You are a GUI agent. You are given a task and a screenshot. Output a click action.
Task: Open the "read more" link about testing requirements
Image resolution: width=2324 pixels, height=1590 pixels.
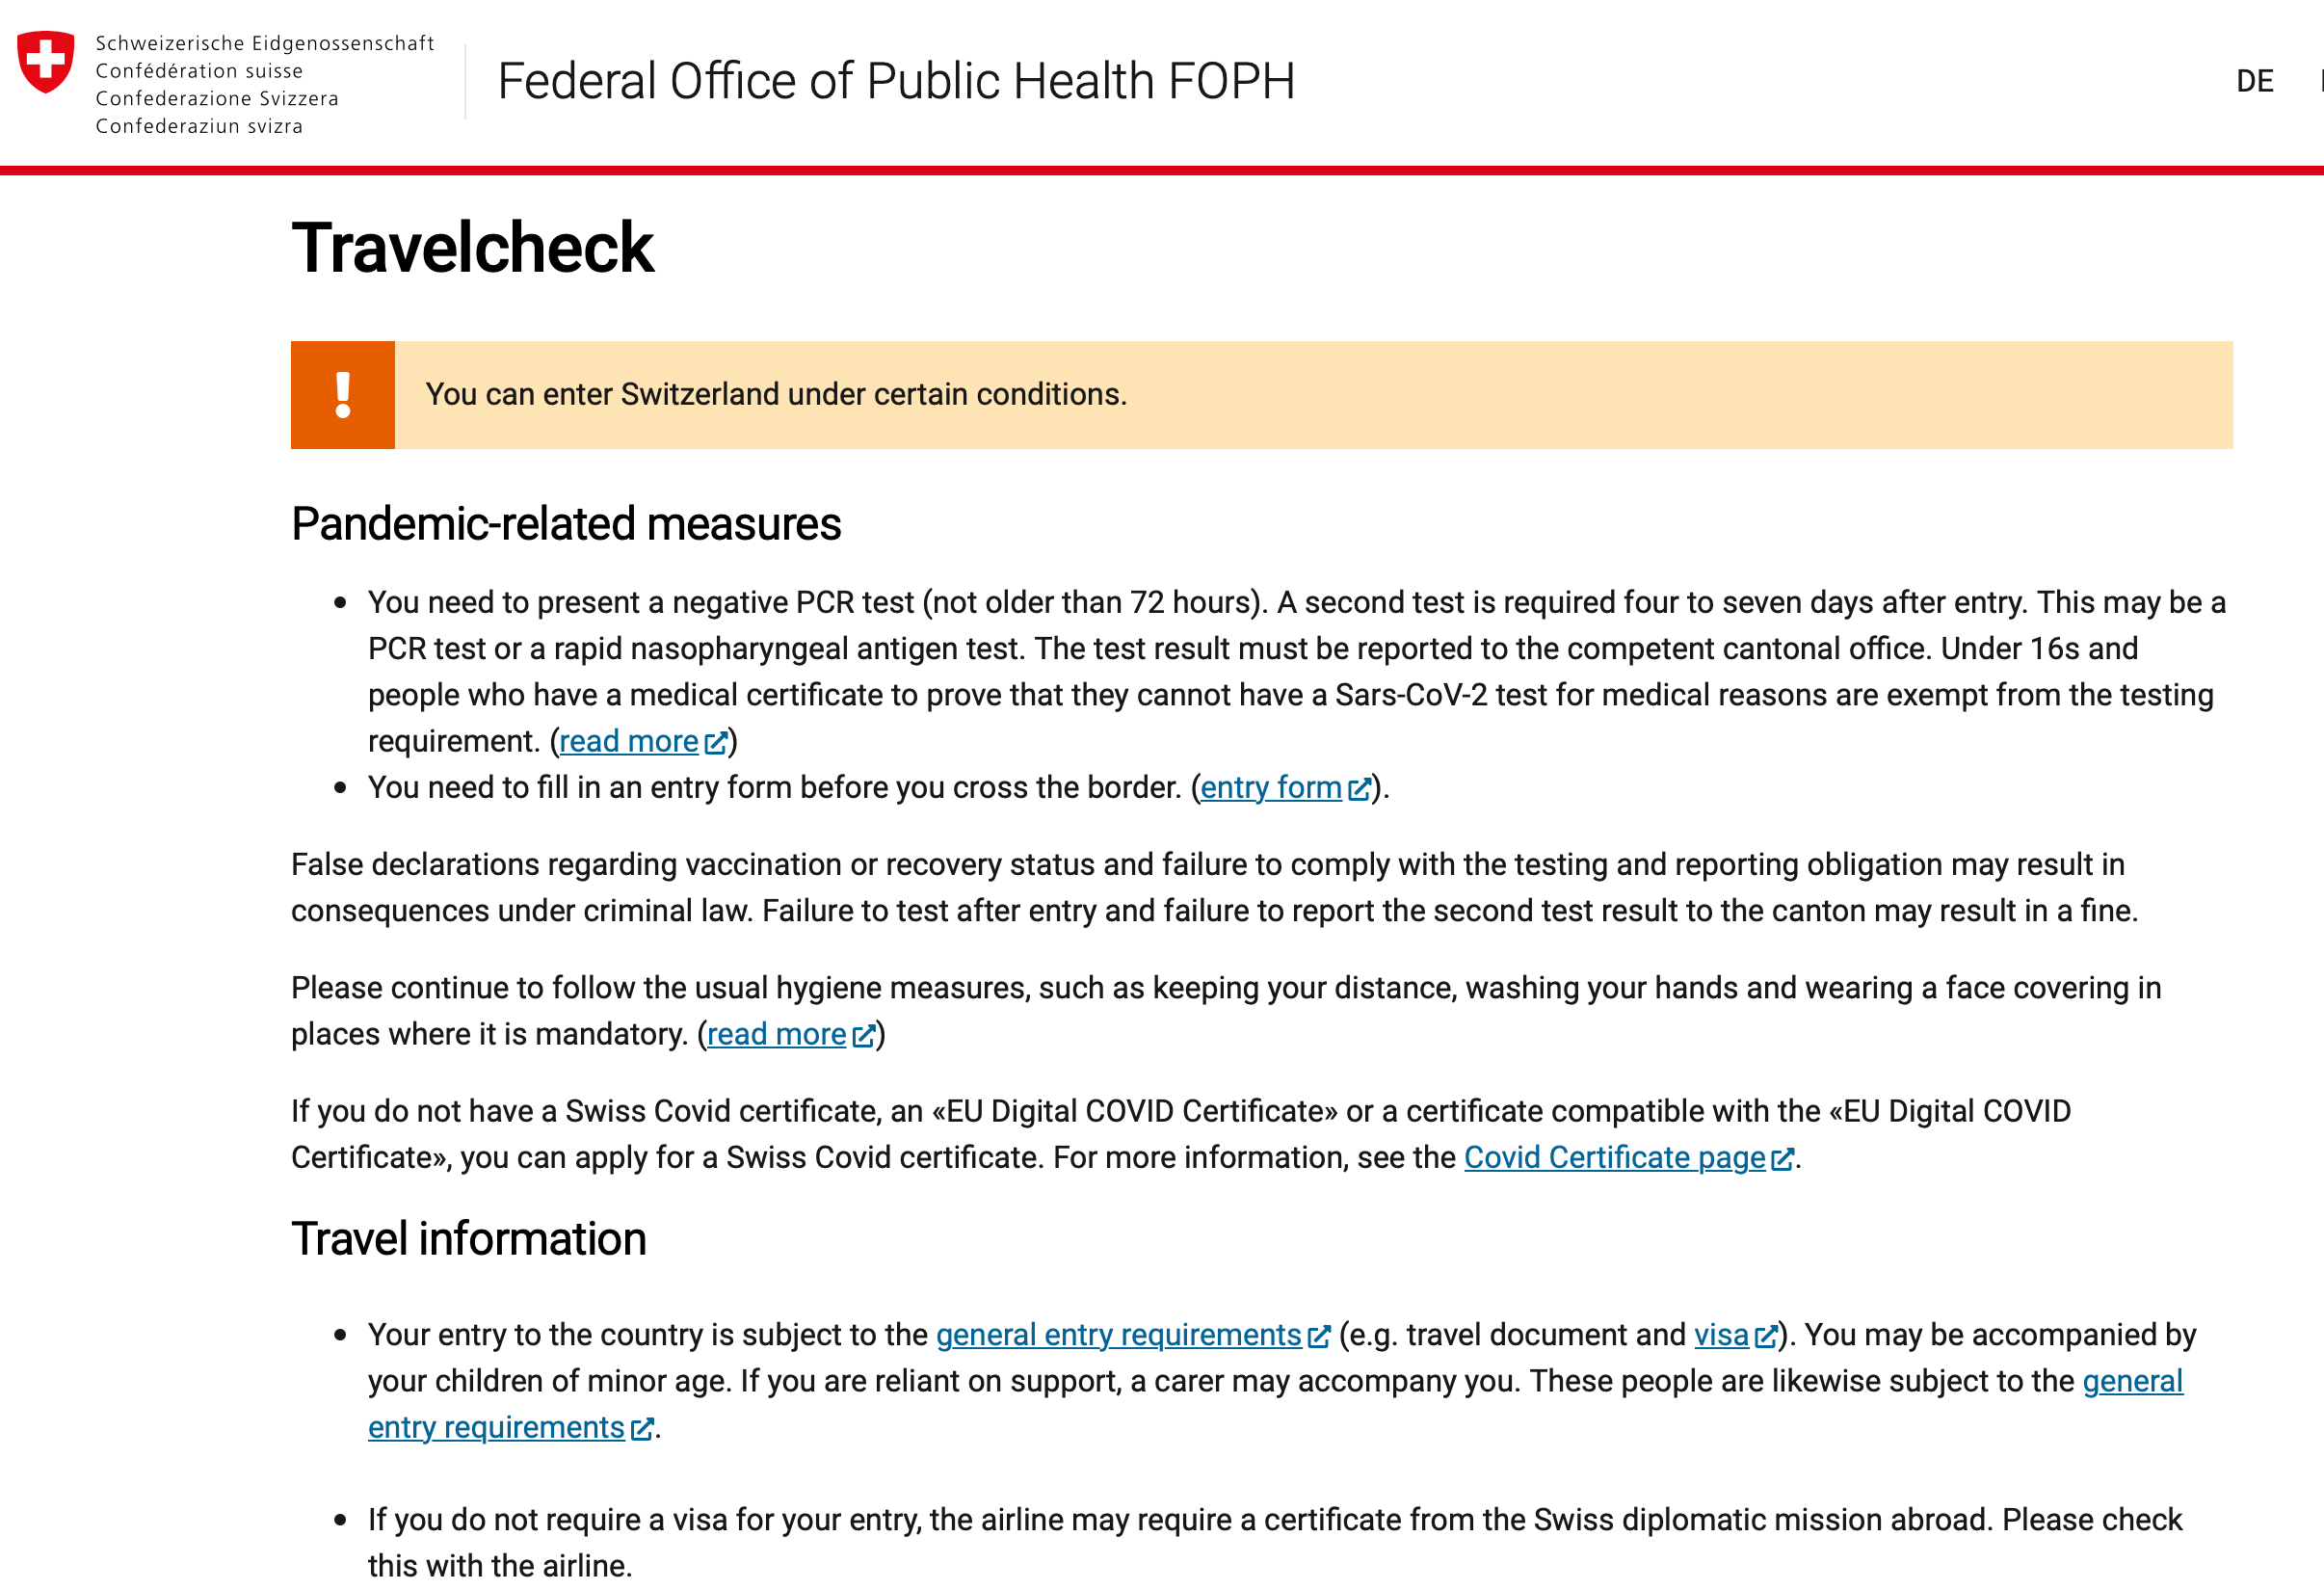point(631,741)
